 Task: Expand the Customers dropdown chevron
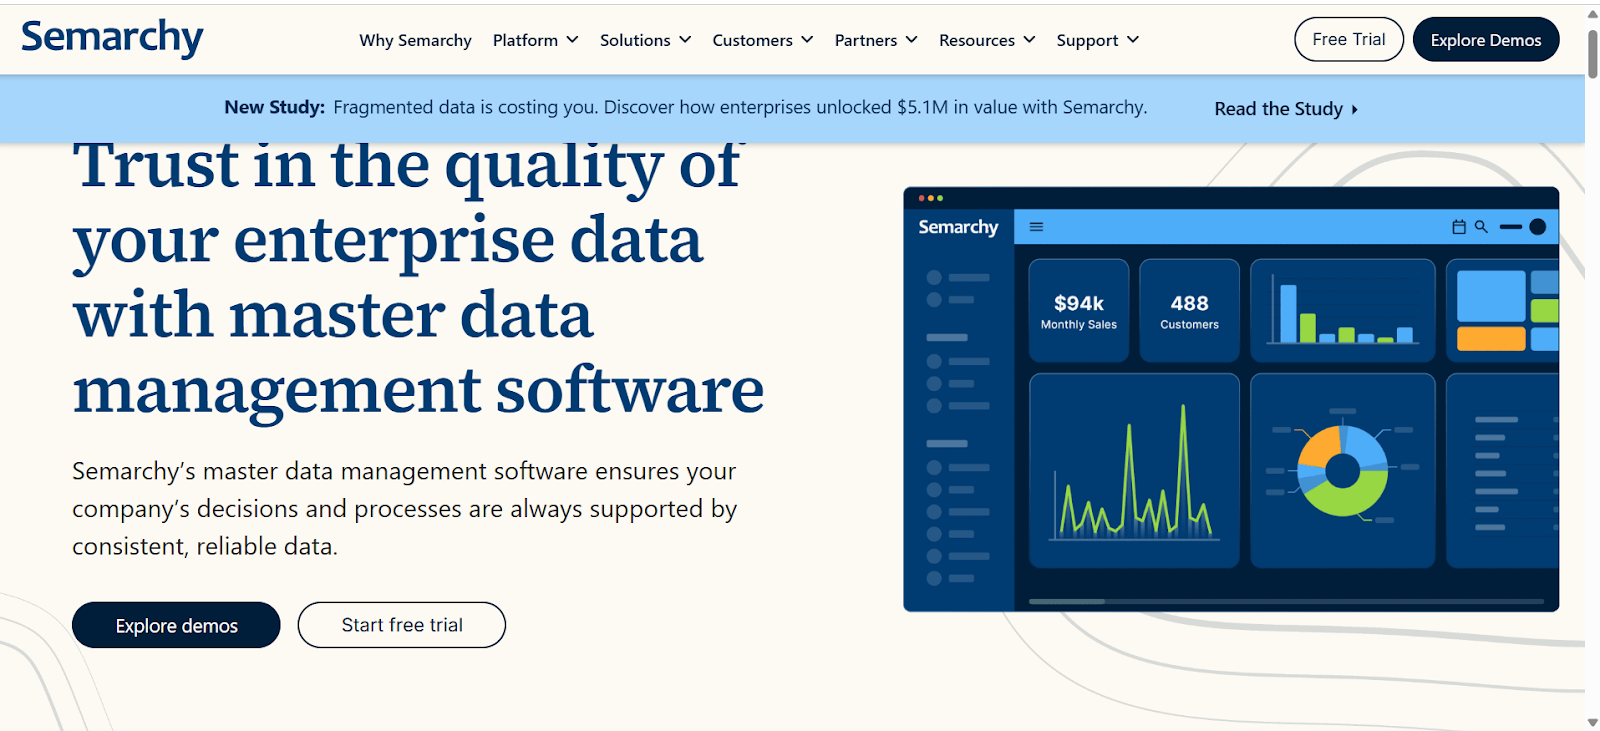click(807, 40)
